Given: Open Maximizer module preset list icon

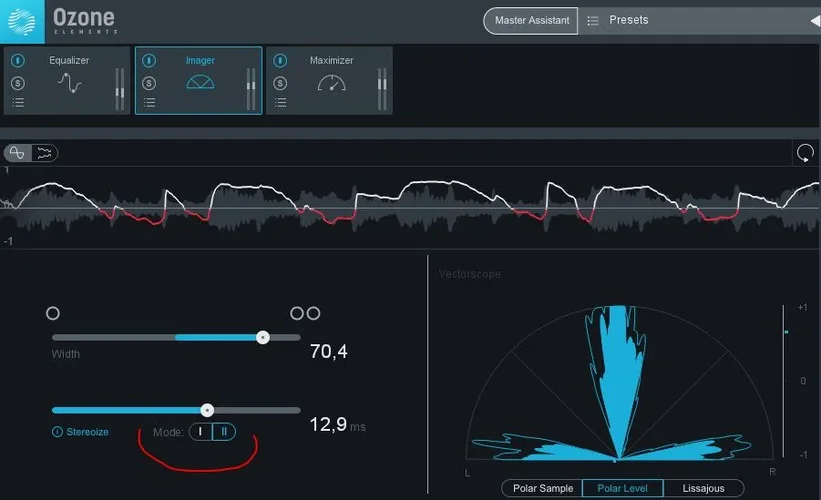Looking at the screenshot, I should coord(280,103).
